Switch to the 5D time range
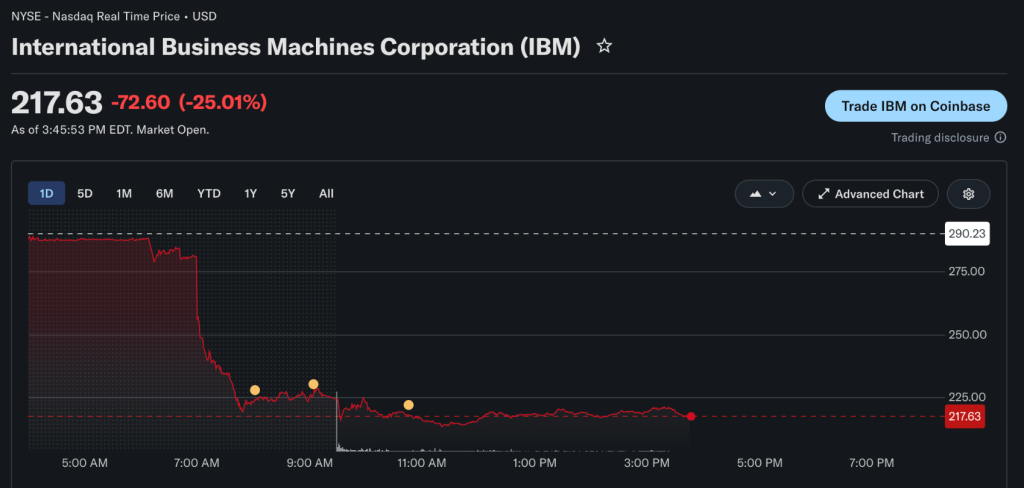Screen dimensions: 1024x488 point(85,193)
